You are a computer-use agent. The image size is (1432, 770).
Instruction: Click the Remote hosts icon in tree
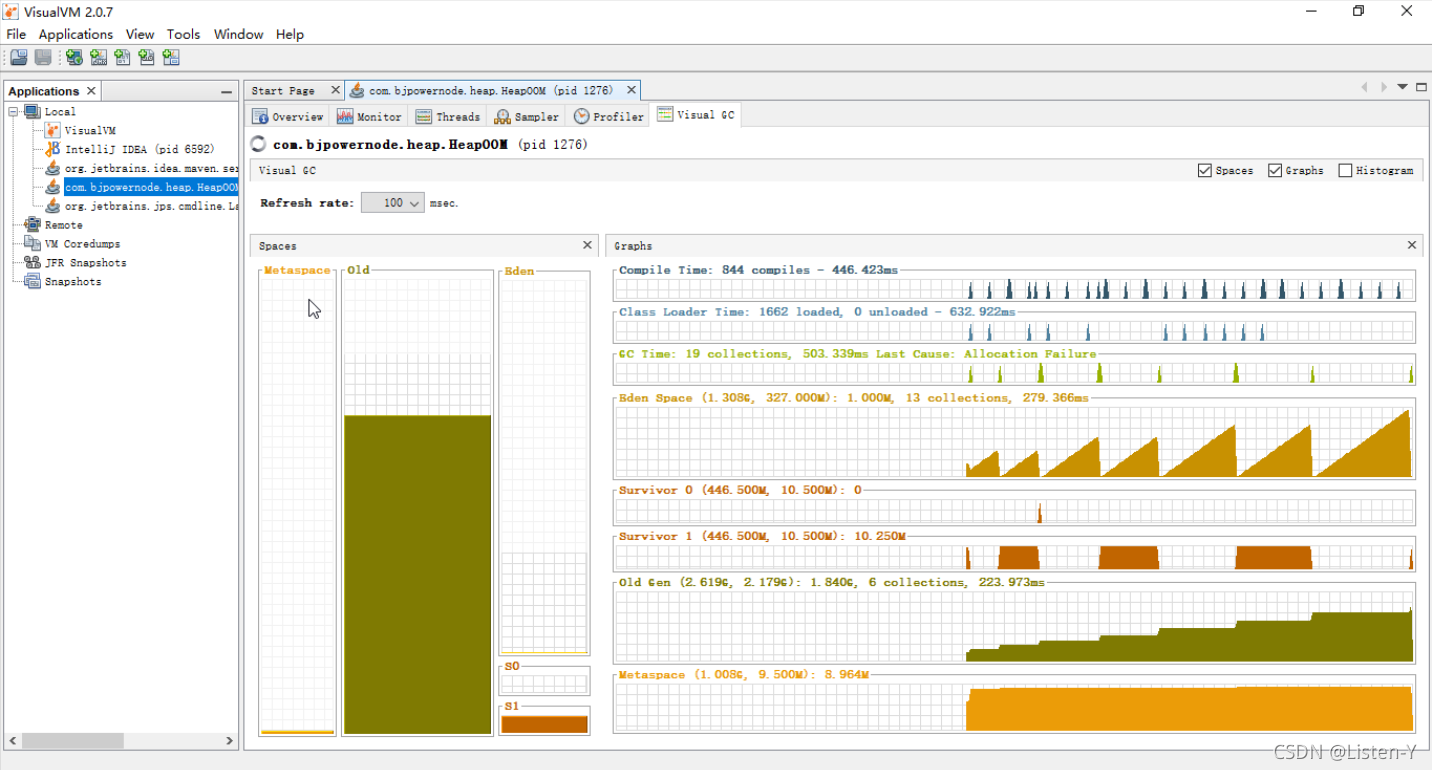(x=33, y=225)
